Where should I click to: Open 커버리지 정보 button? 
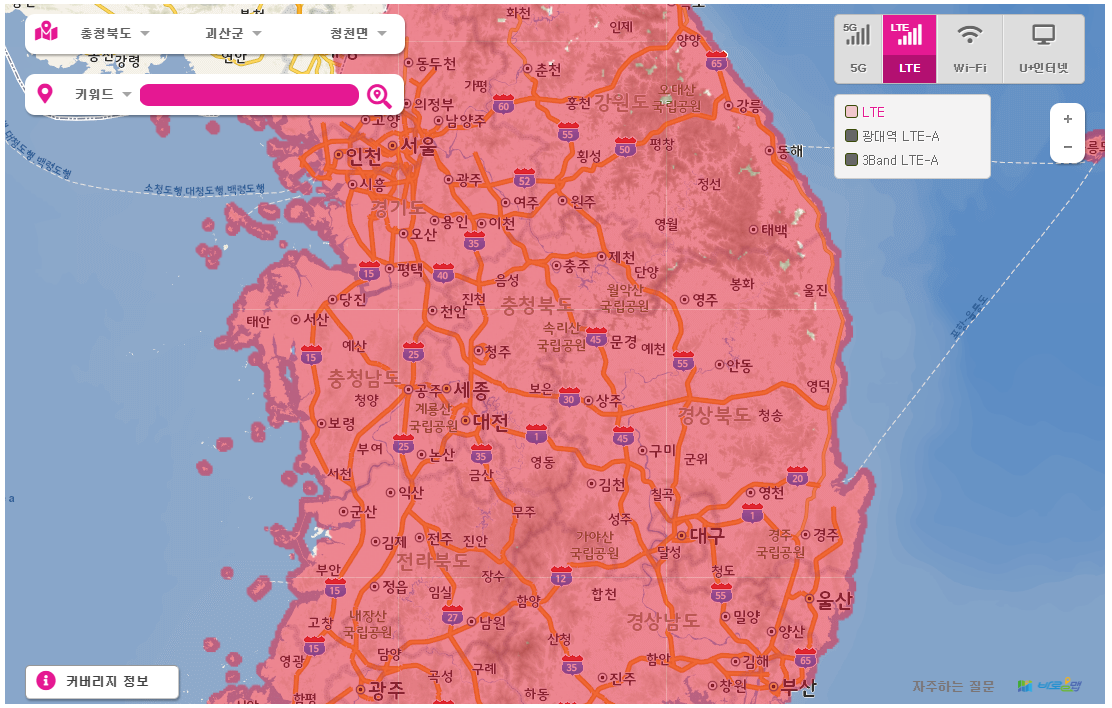tap(102, 682)
